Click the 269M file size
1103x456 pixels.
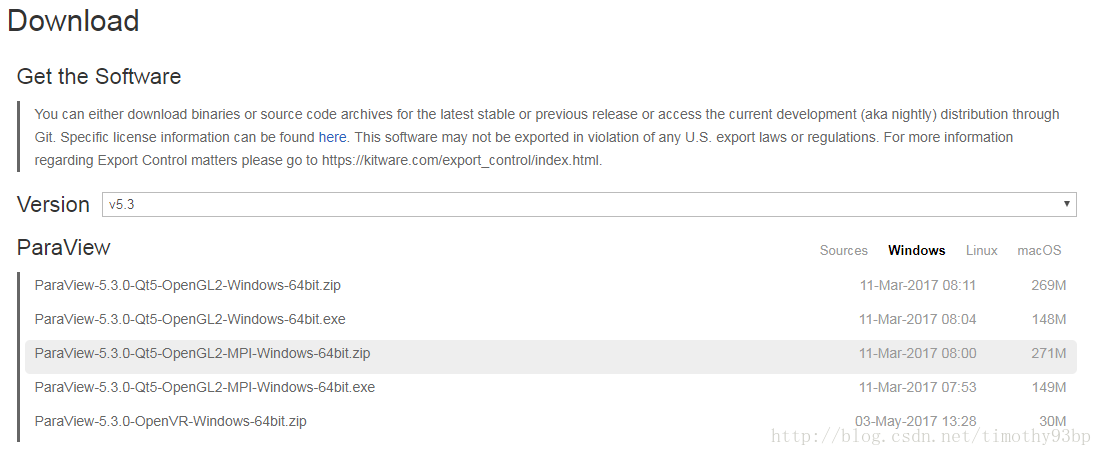(1048, 285)
